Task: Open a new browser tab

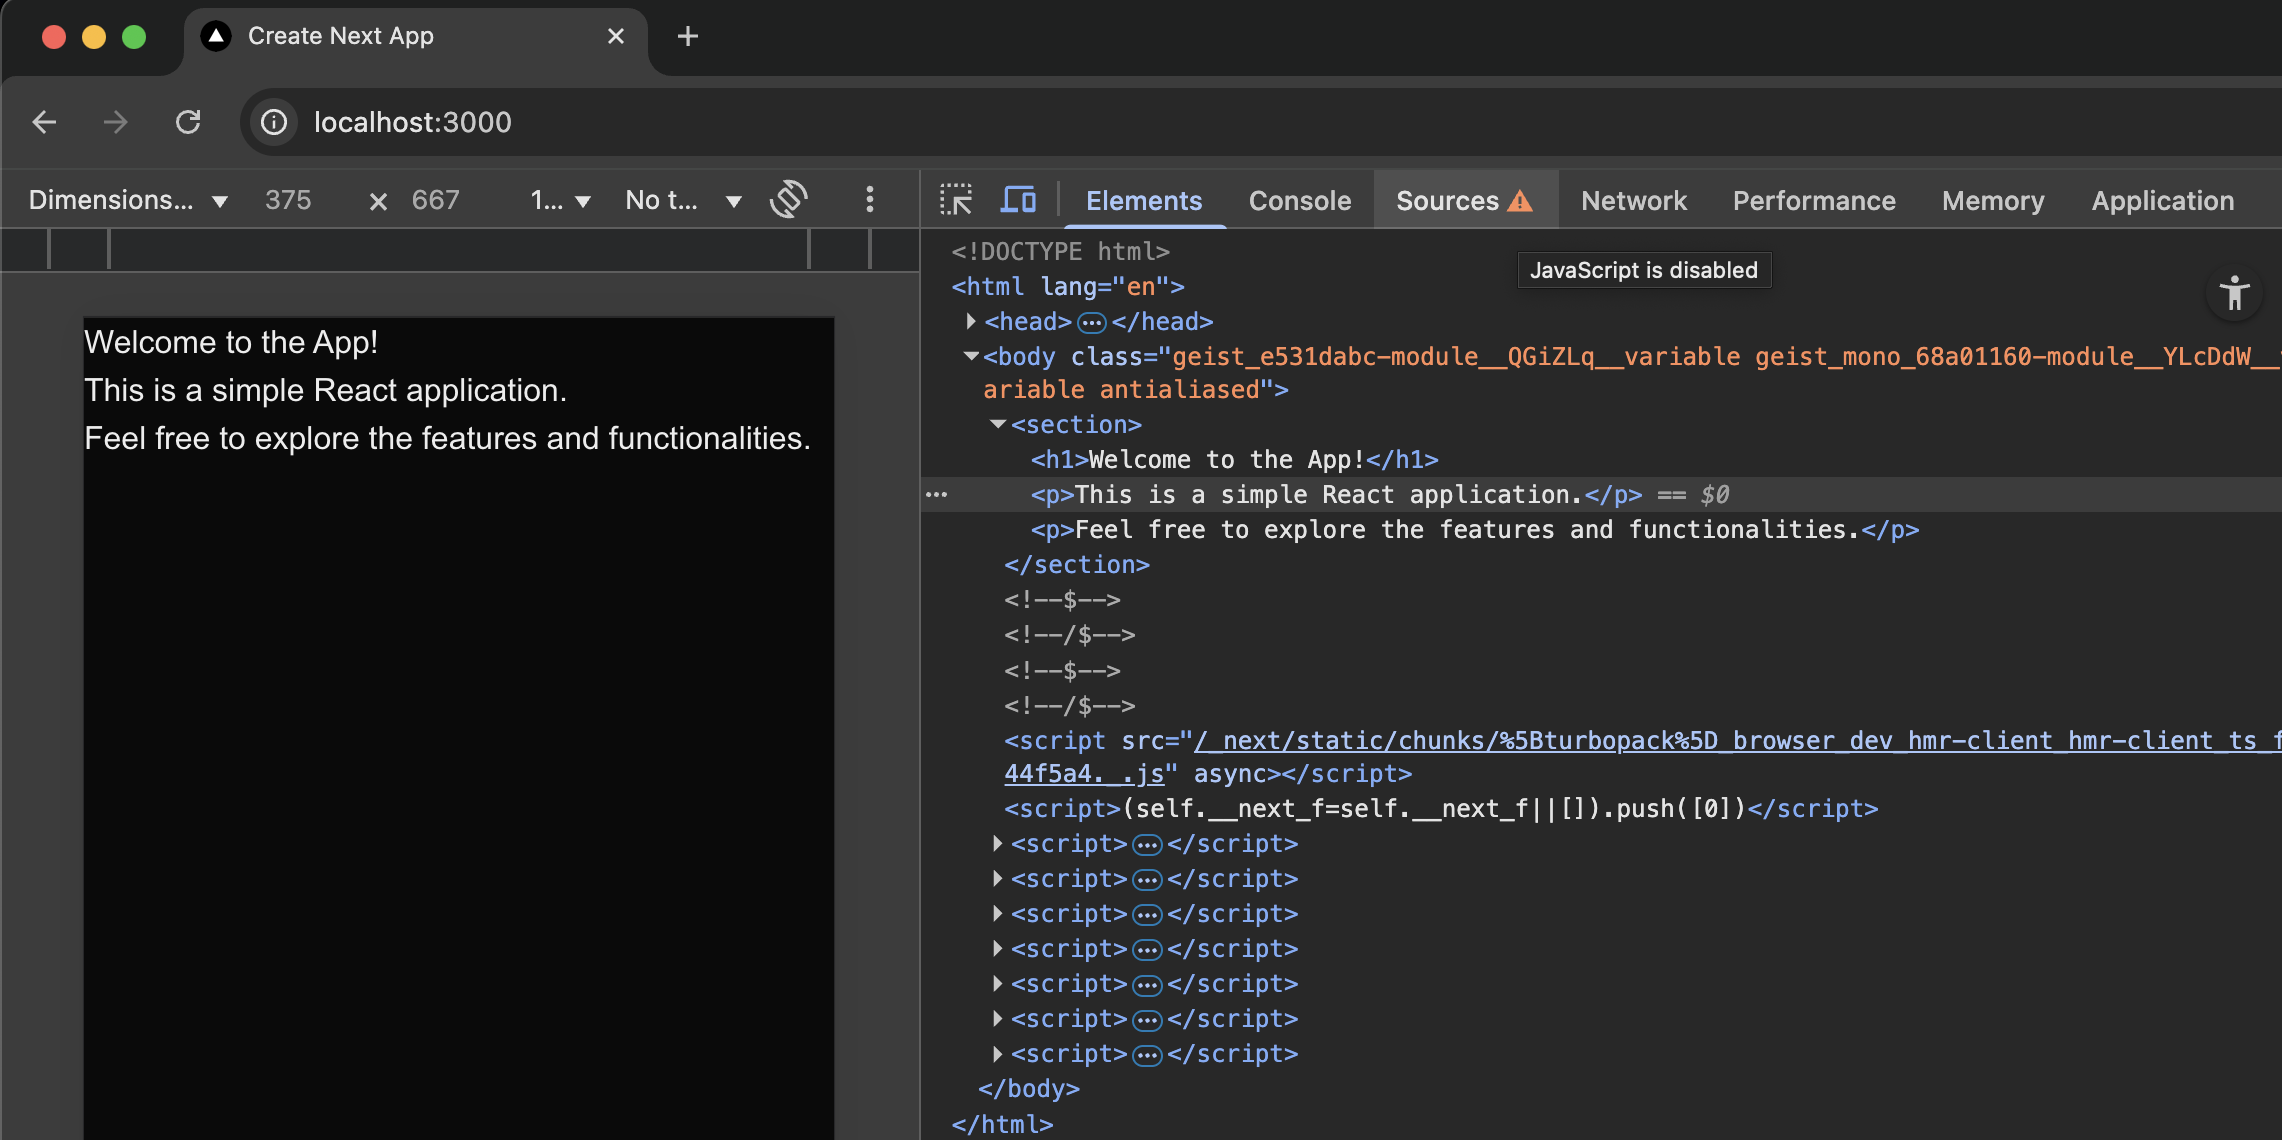Action: [688, 37]
